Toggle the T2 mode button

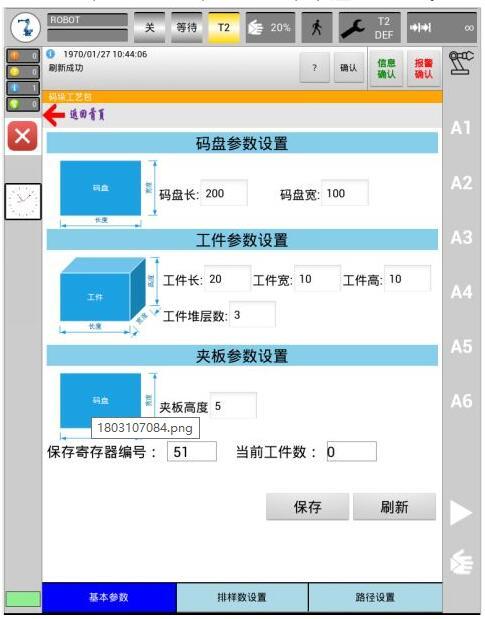pos(224,27)
